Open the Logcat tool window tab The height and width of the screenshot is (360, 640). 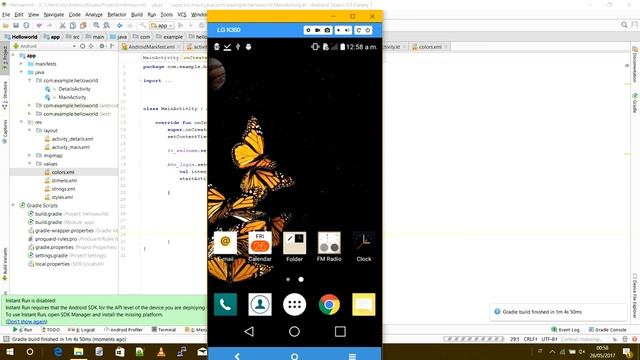(82, 329)
